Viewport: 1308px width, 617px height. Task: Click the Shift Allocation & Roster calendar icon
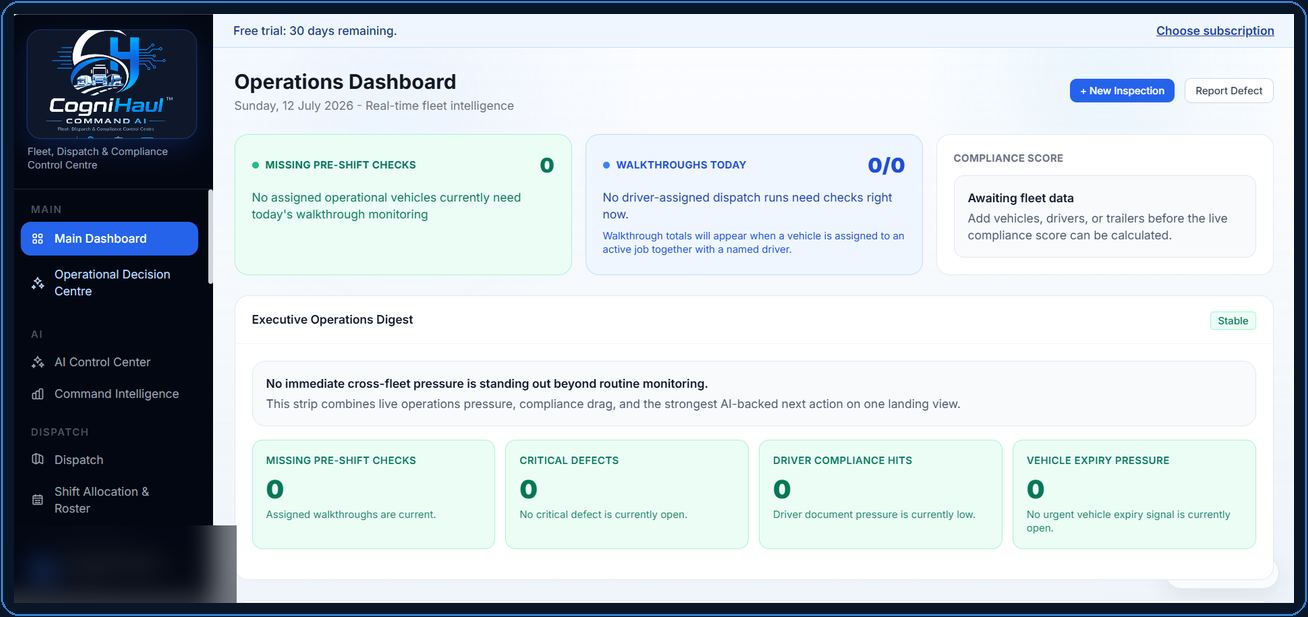point(38,500)
